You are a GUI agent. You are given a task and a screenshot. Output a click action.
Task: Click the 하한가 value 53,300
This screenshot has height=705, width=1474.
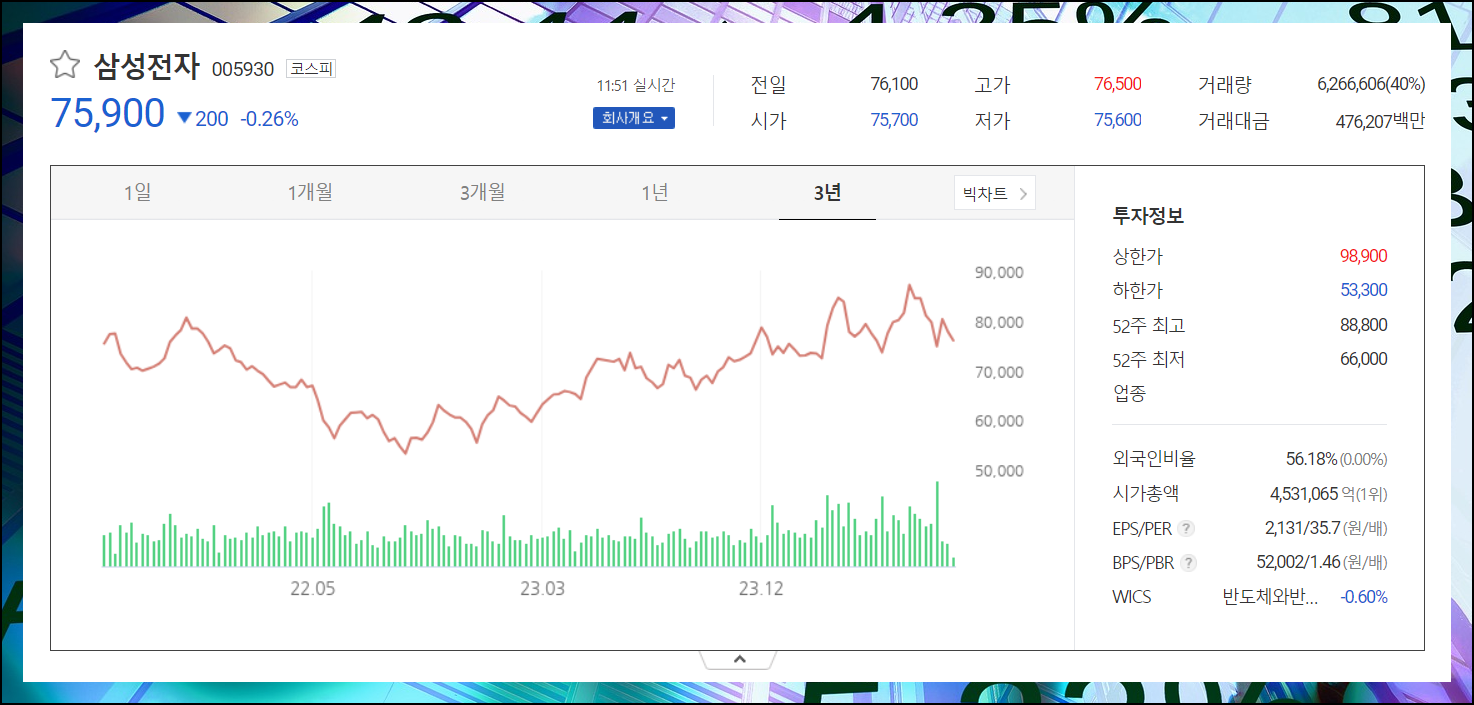(1364, 290)
